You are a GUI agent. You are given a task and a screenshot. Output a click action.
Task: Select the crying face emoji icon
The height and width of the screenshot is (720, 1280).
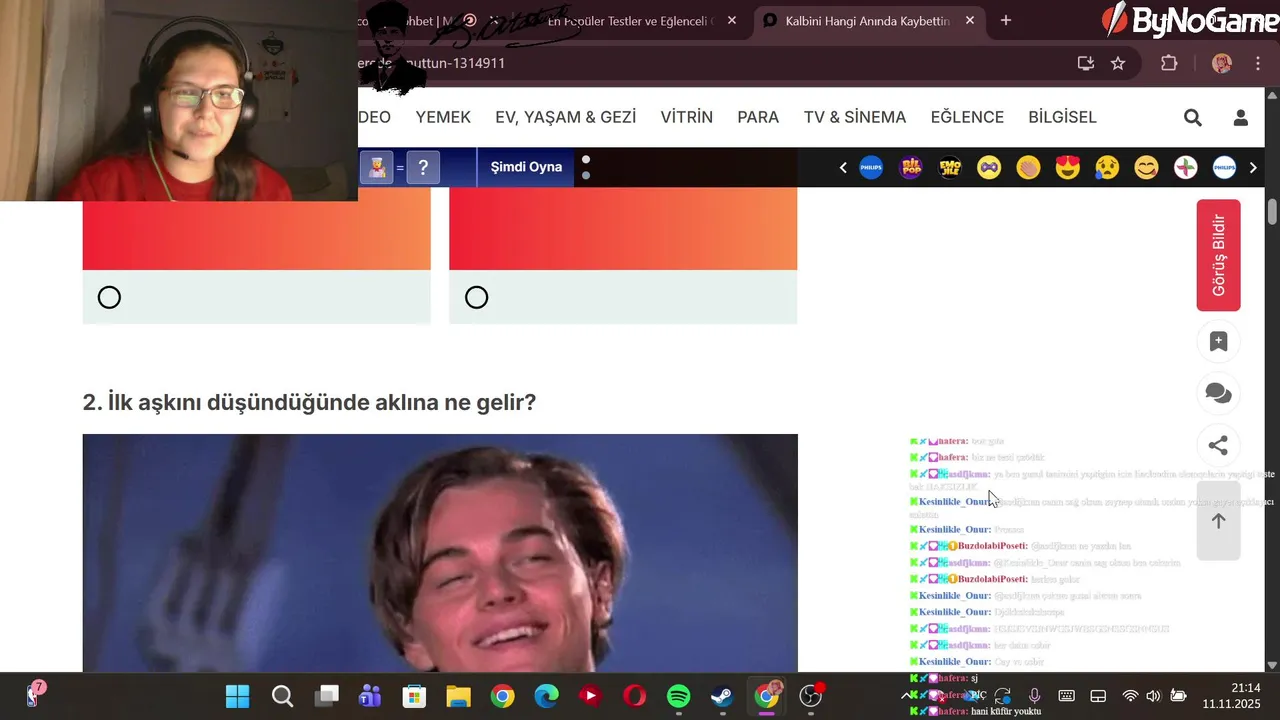[1107, 167]
